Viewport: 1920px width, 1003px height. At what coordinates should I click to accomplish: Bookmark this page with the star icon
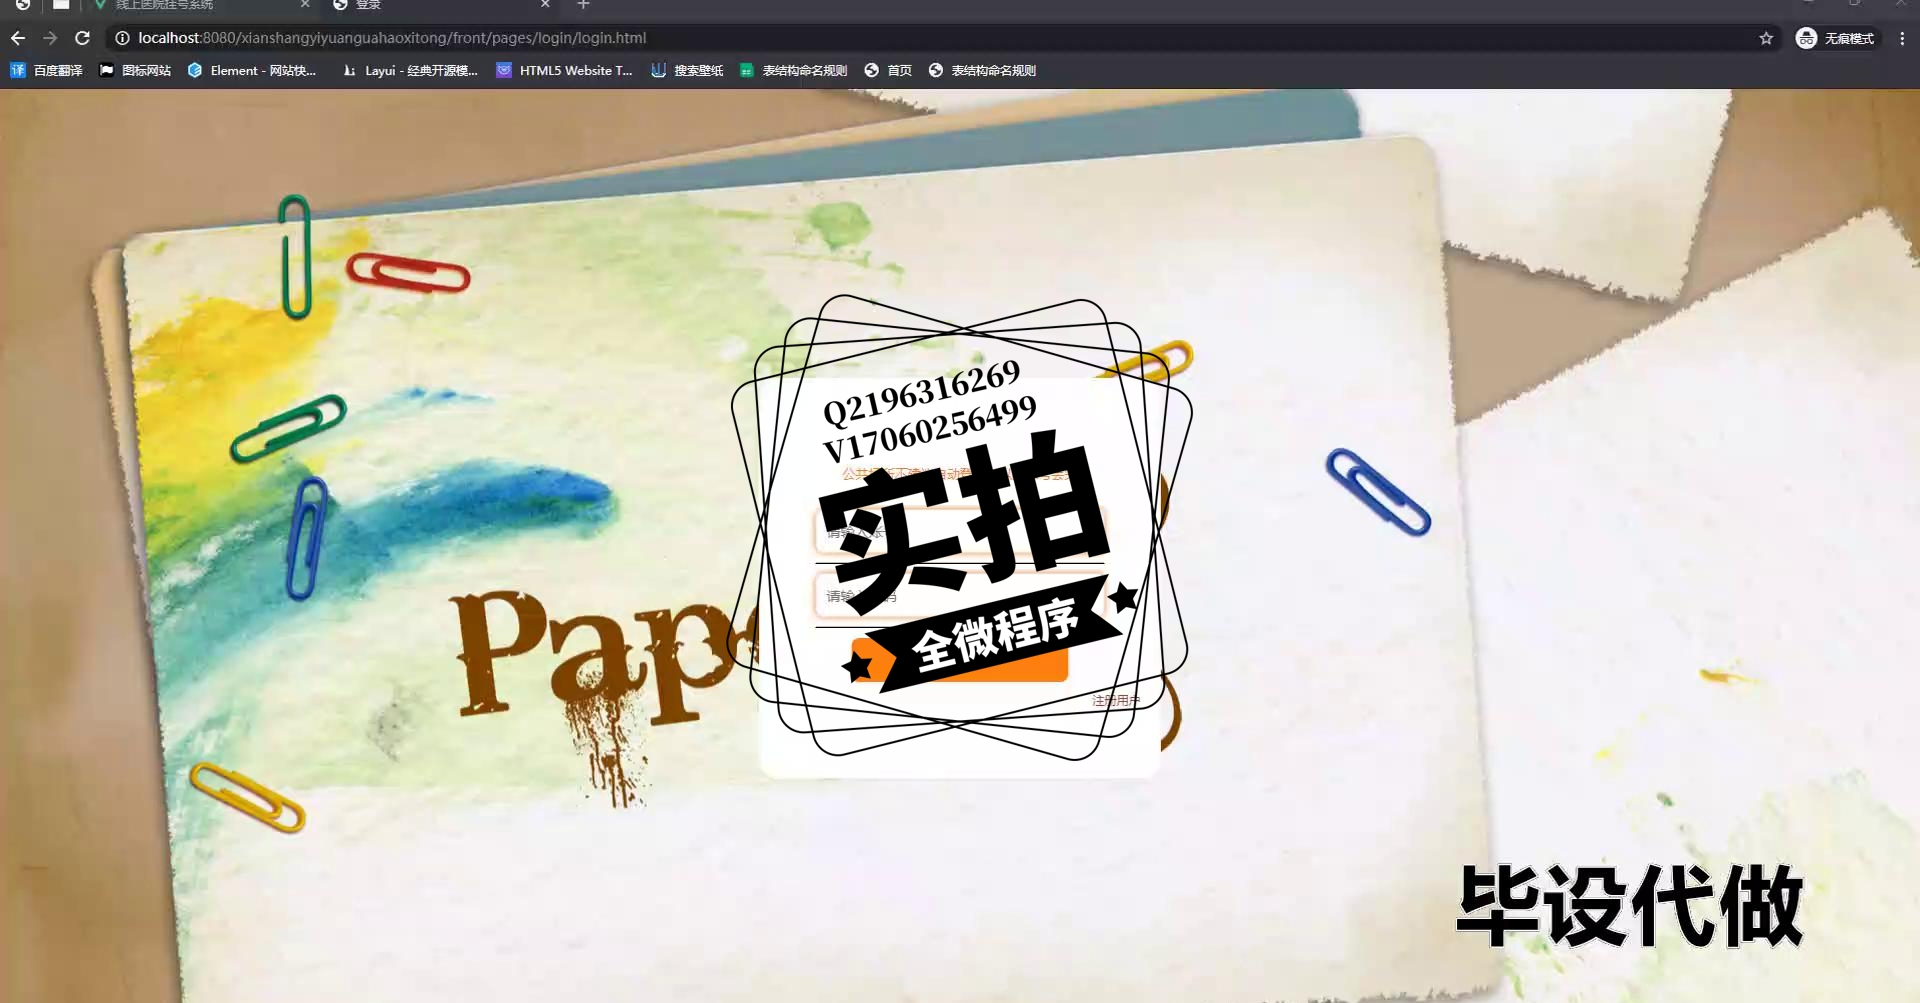click(1766, 38)
